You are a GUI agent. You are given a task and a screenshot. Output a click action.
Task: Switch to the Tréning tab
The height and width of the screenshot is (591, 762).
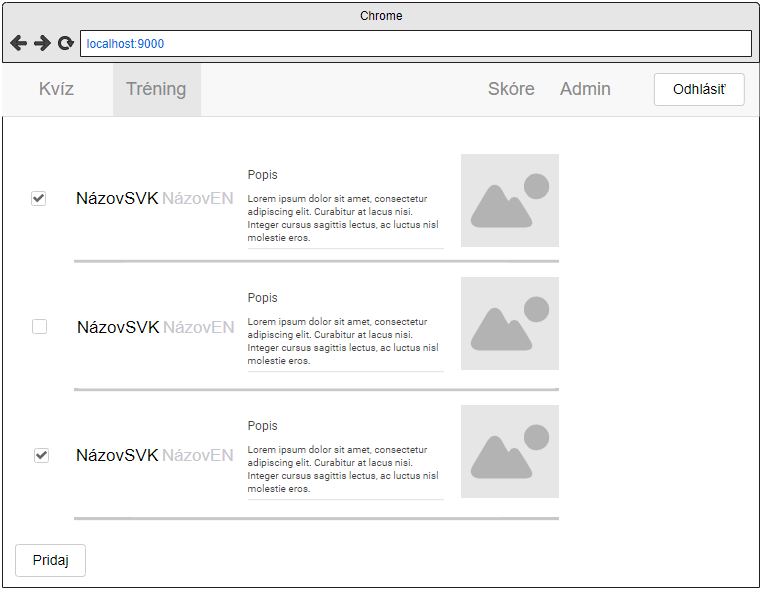pos(156,89)
